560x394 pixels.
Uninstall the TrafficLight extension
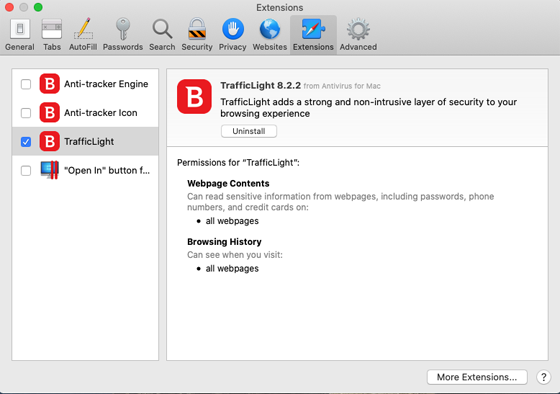click(x=249, y=131)
